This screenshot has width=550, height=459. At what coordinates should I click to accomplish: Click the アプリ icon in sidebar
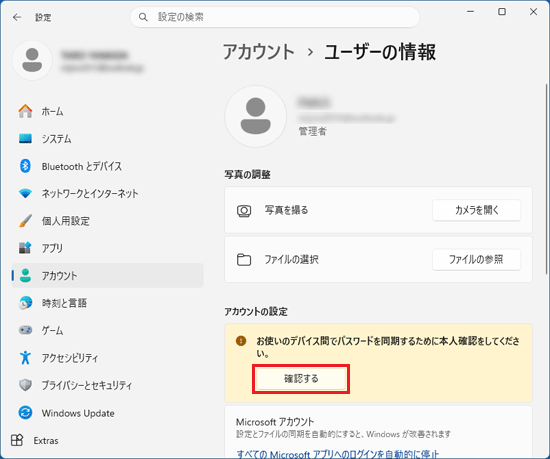point(25,248)
